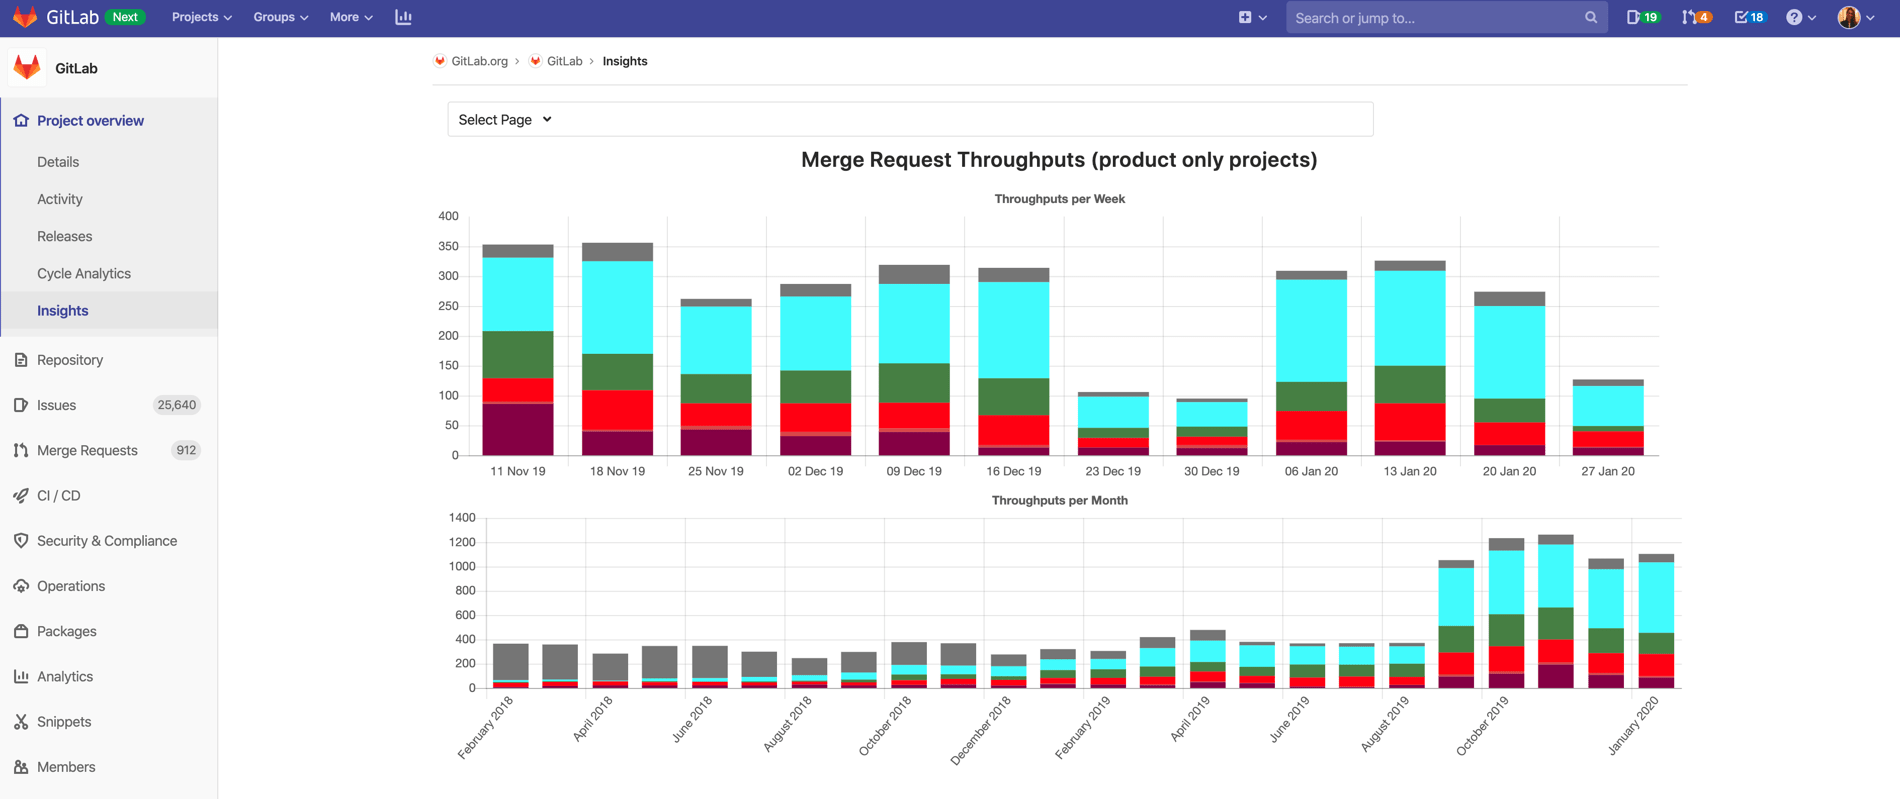This screenshot has width=1900, height=799.
Task: Select Cycle Analytics in sidebar
Action: click(84, 273)
